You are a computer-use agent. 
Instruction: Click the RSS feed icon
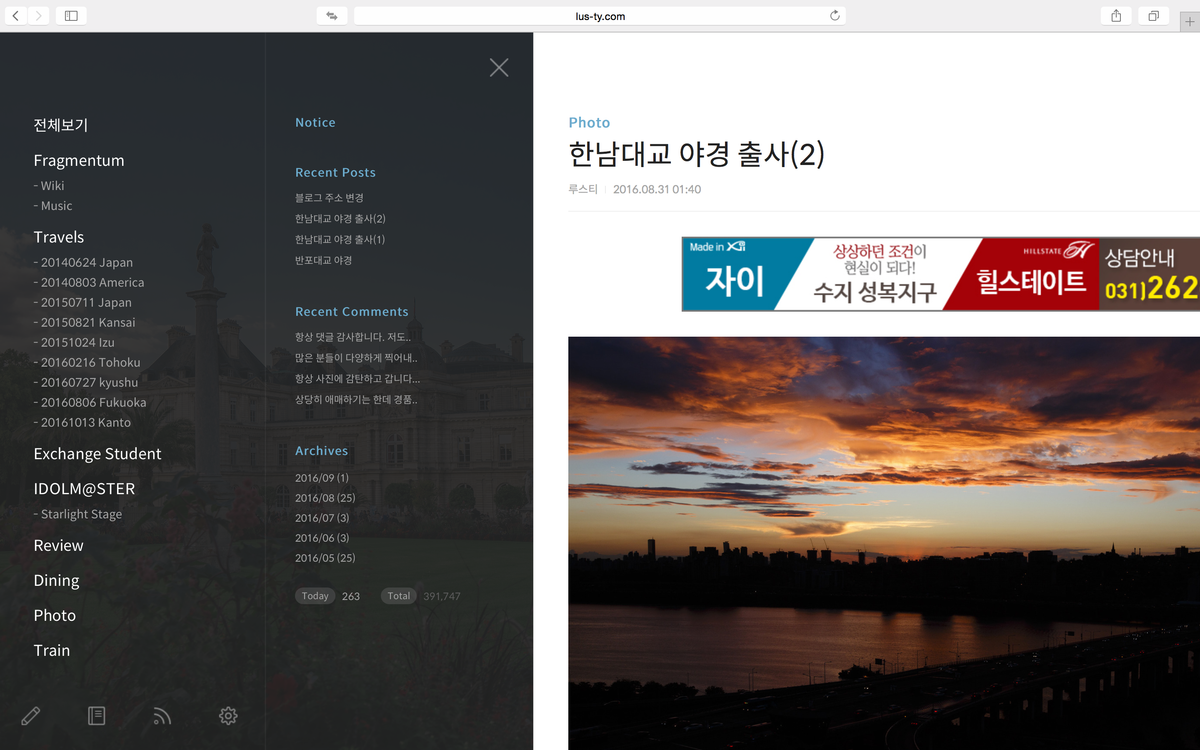coord(162,716)
